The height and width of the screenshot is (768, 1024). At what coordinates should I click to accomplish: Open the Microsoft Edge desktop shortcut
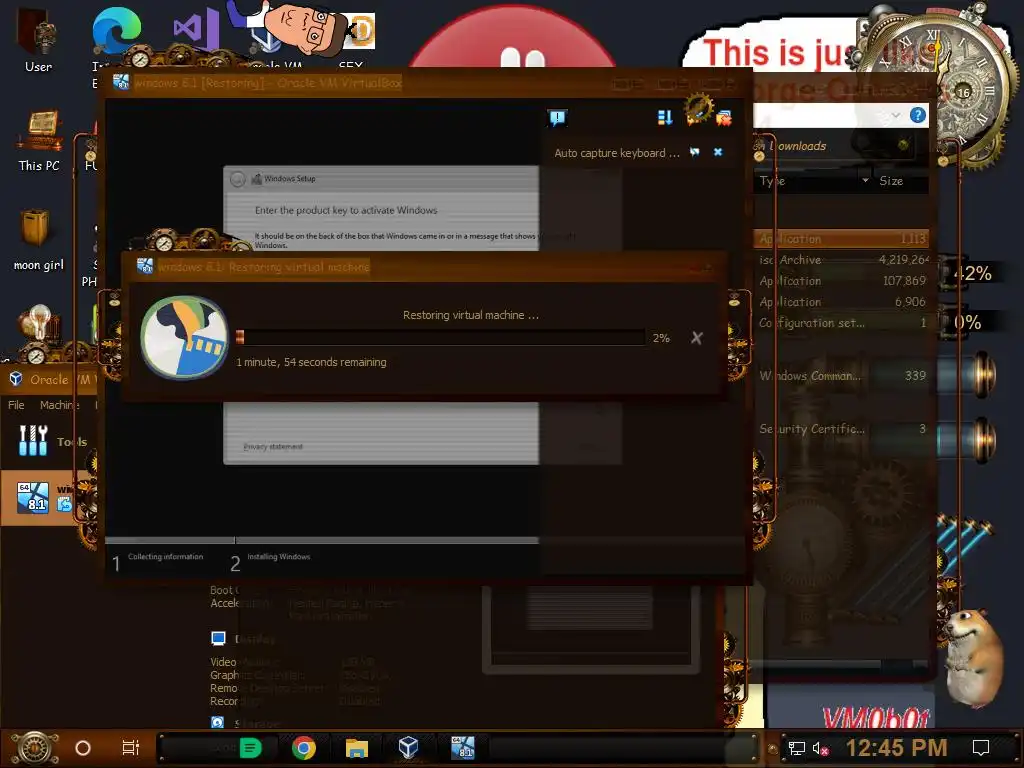[x=116, y=33]
